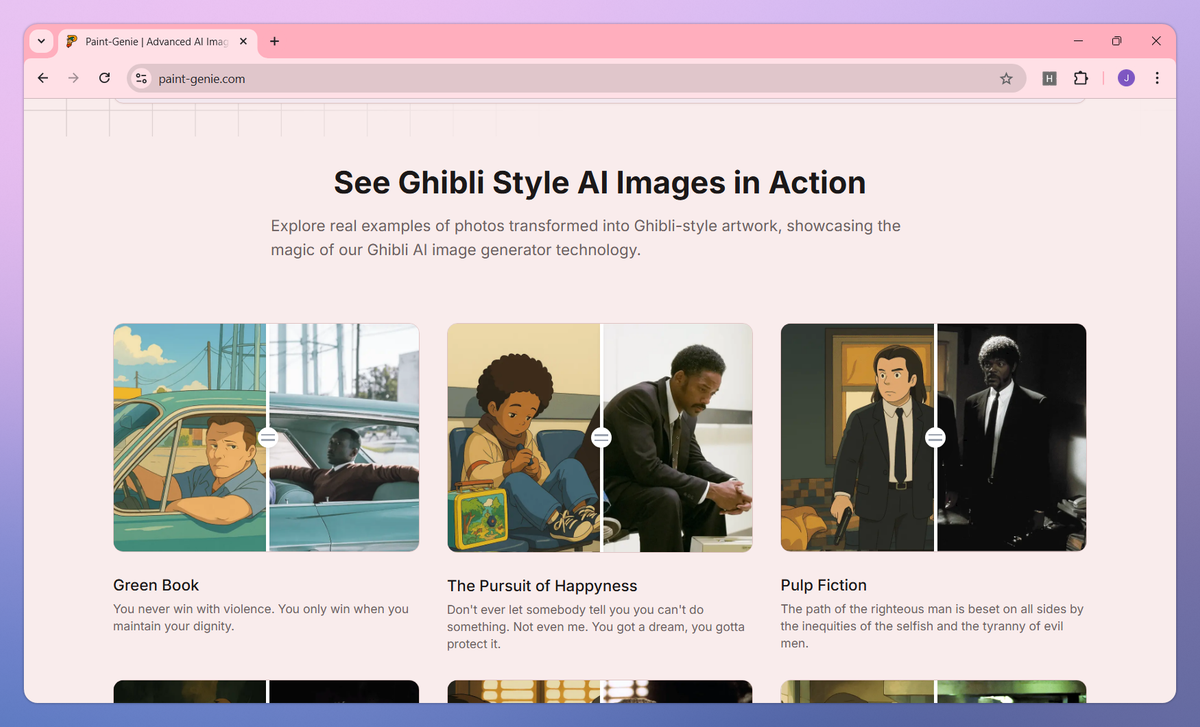1200x727 pixels.
Task: Close the Paint-Genie tab
Action: click(243, 42)
